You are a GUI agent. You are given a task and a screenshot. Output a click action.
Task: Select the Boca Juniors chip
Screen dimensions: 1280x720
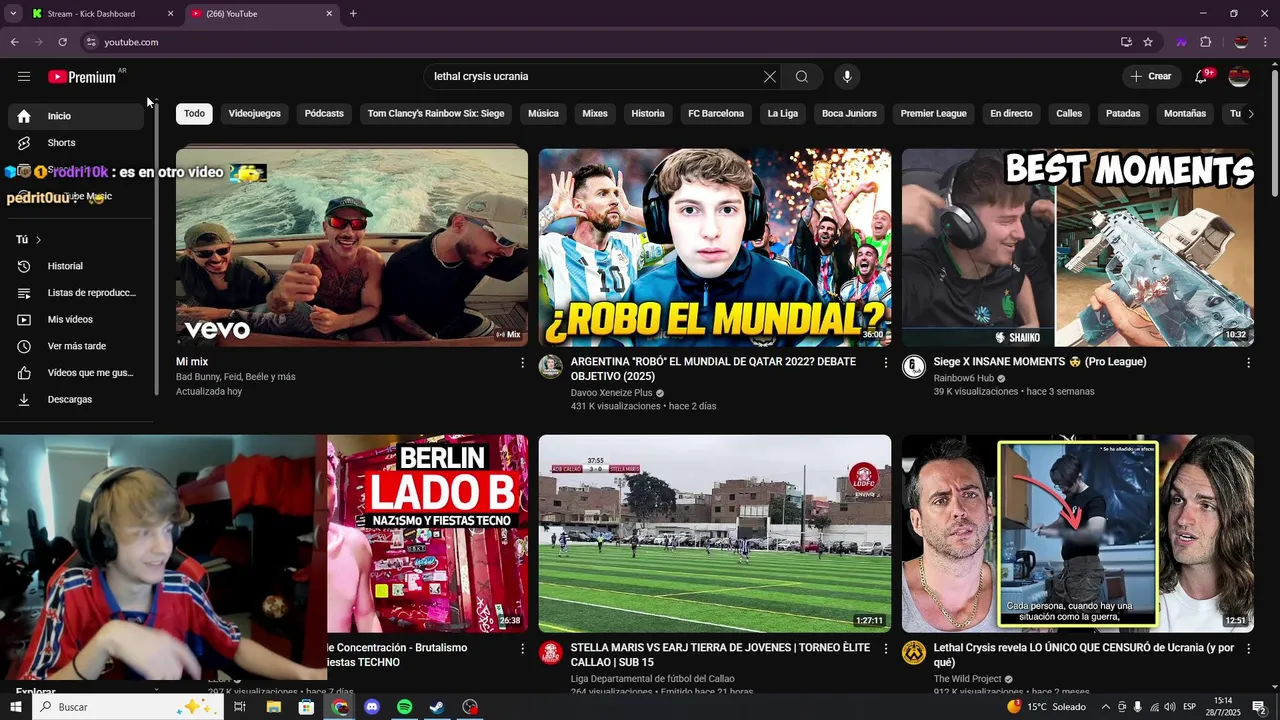pyautogui.click(x=849, y=114)
